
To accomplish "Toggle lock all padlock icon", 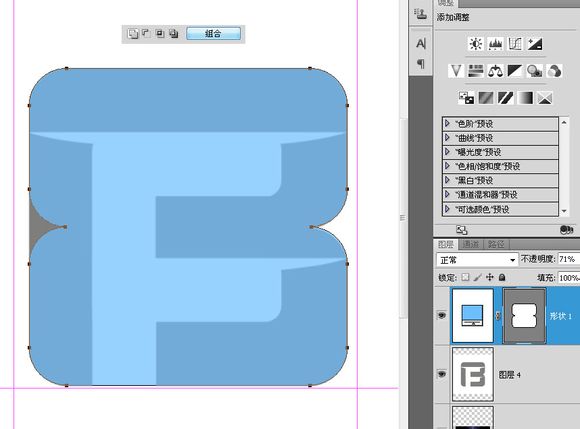I will click(502, 277).
